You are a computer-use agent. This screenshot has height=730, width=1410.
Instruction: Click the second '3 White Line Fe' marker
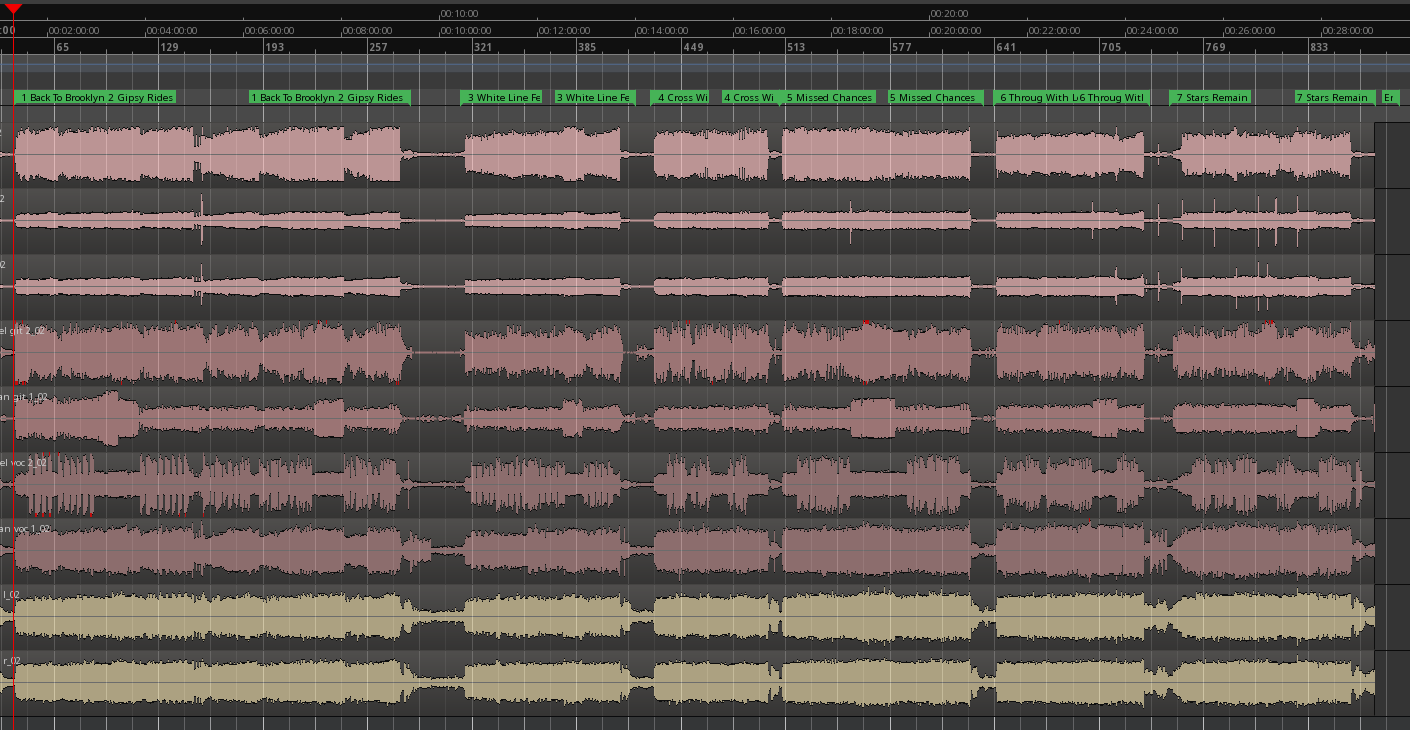[x=593, y=98]
